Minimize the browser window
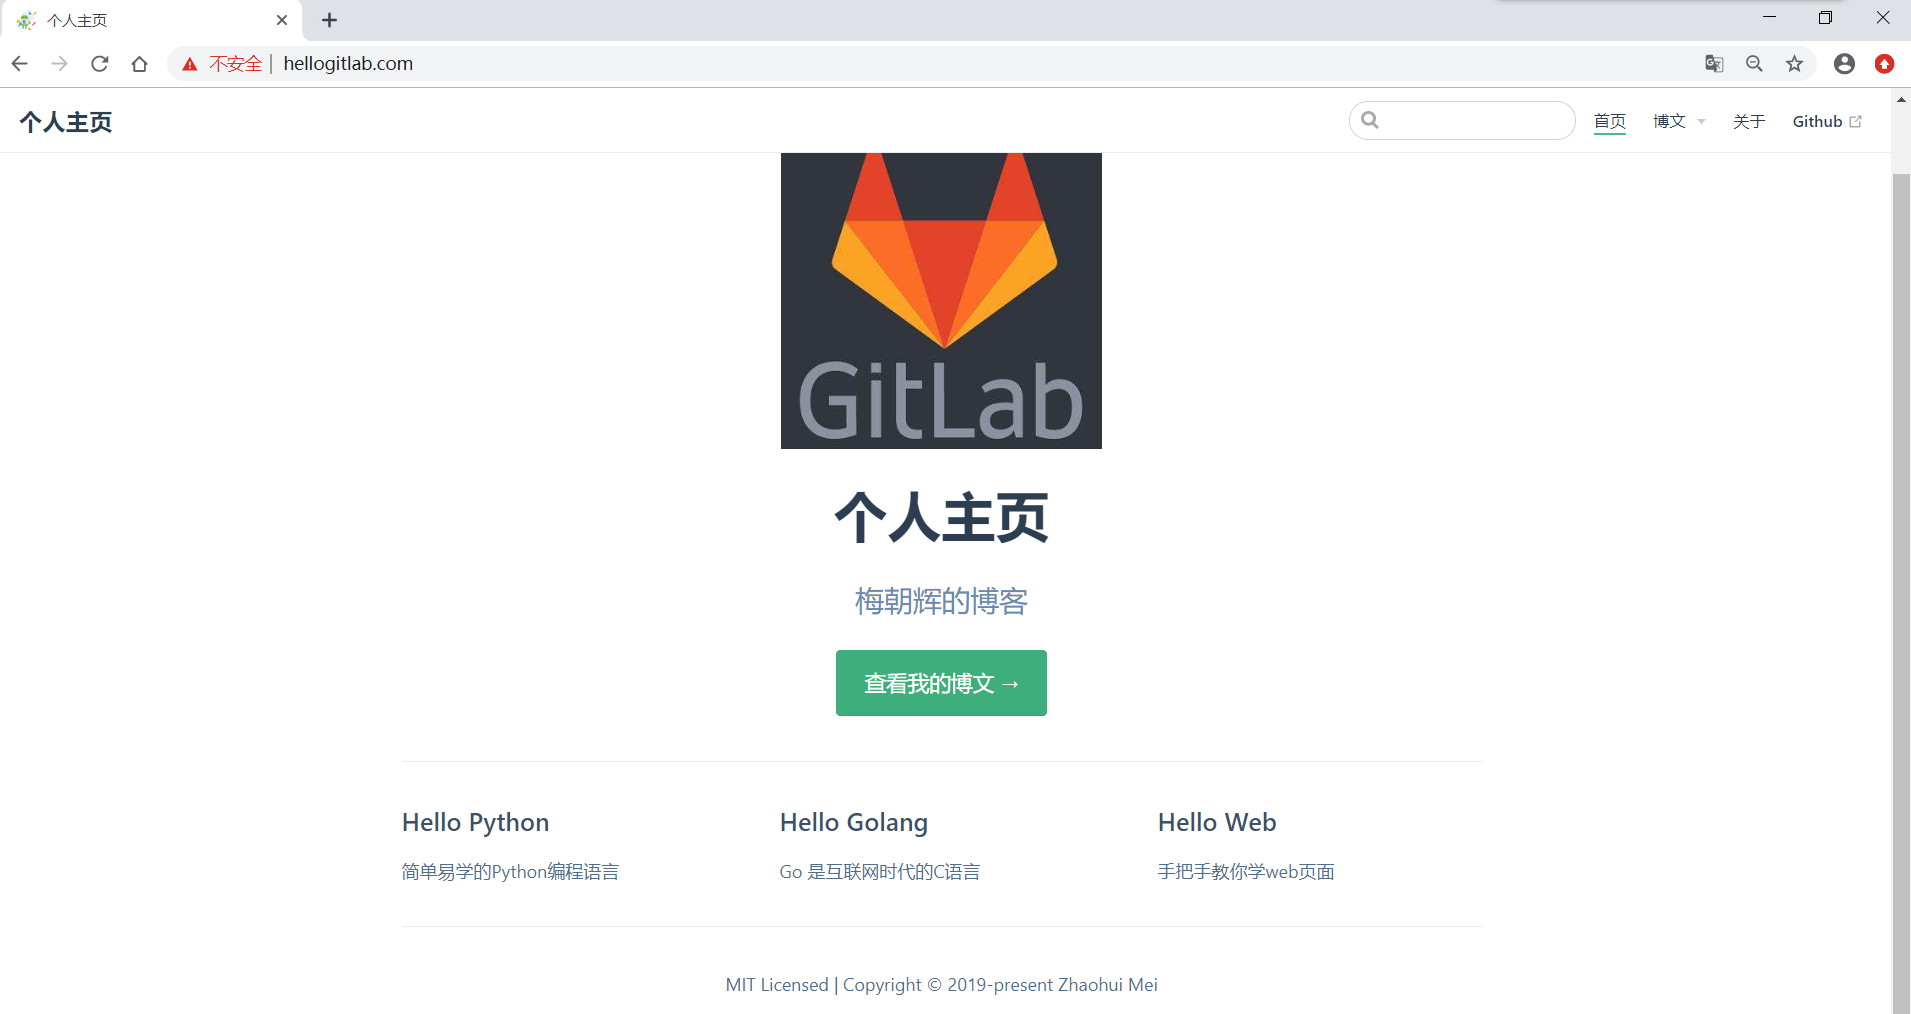The width and height of the screenshot is (1911, 1014). click(1769, 18)
